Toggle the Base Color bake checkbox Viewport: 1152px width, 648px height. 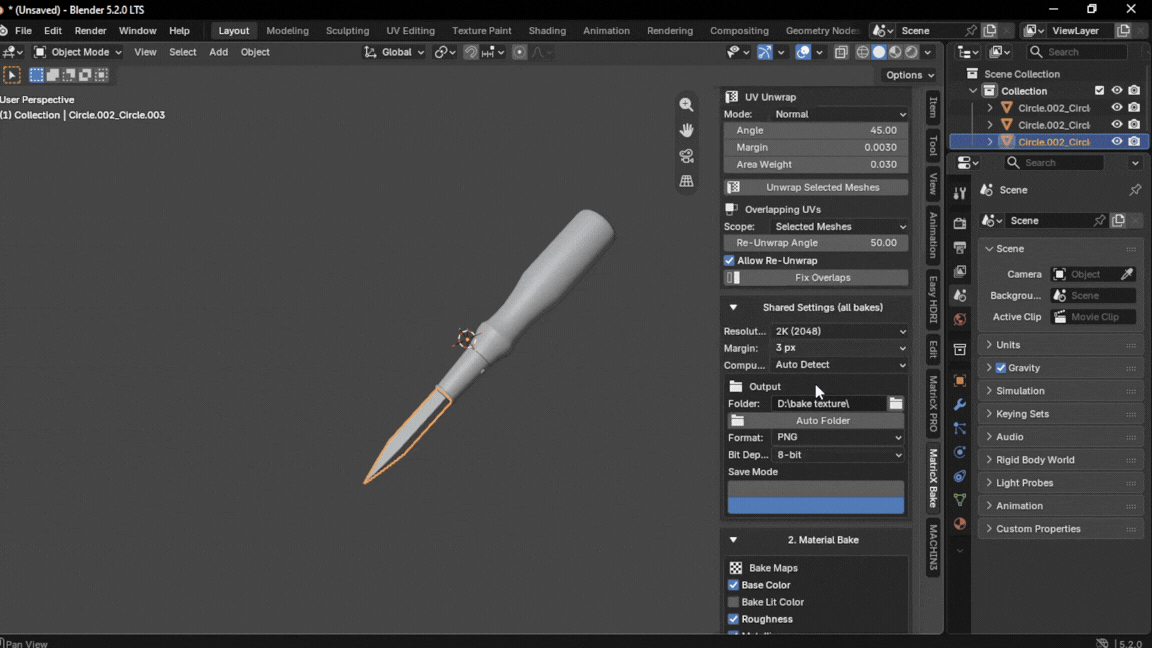[733, 585]
